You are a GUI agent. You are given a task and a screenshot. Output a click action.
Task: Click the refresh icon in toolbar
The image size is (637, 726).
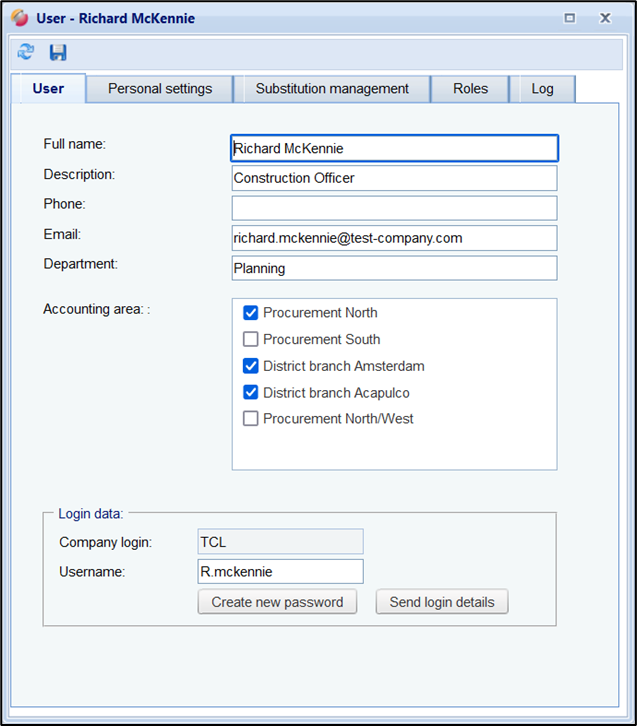(26, 52)
